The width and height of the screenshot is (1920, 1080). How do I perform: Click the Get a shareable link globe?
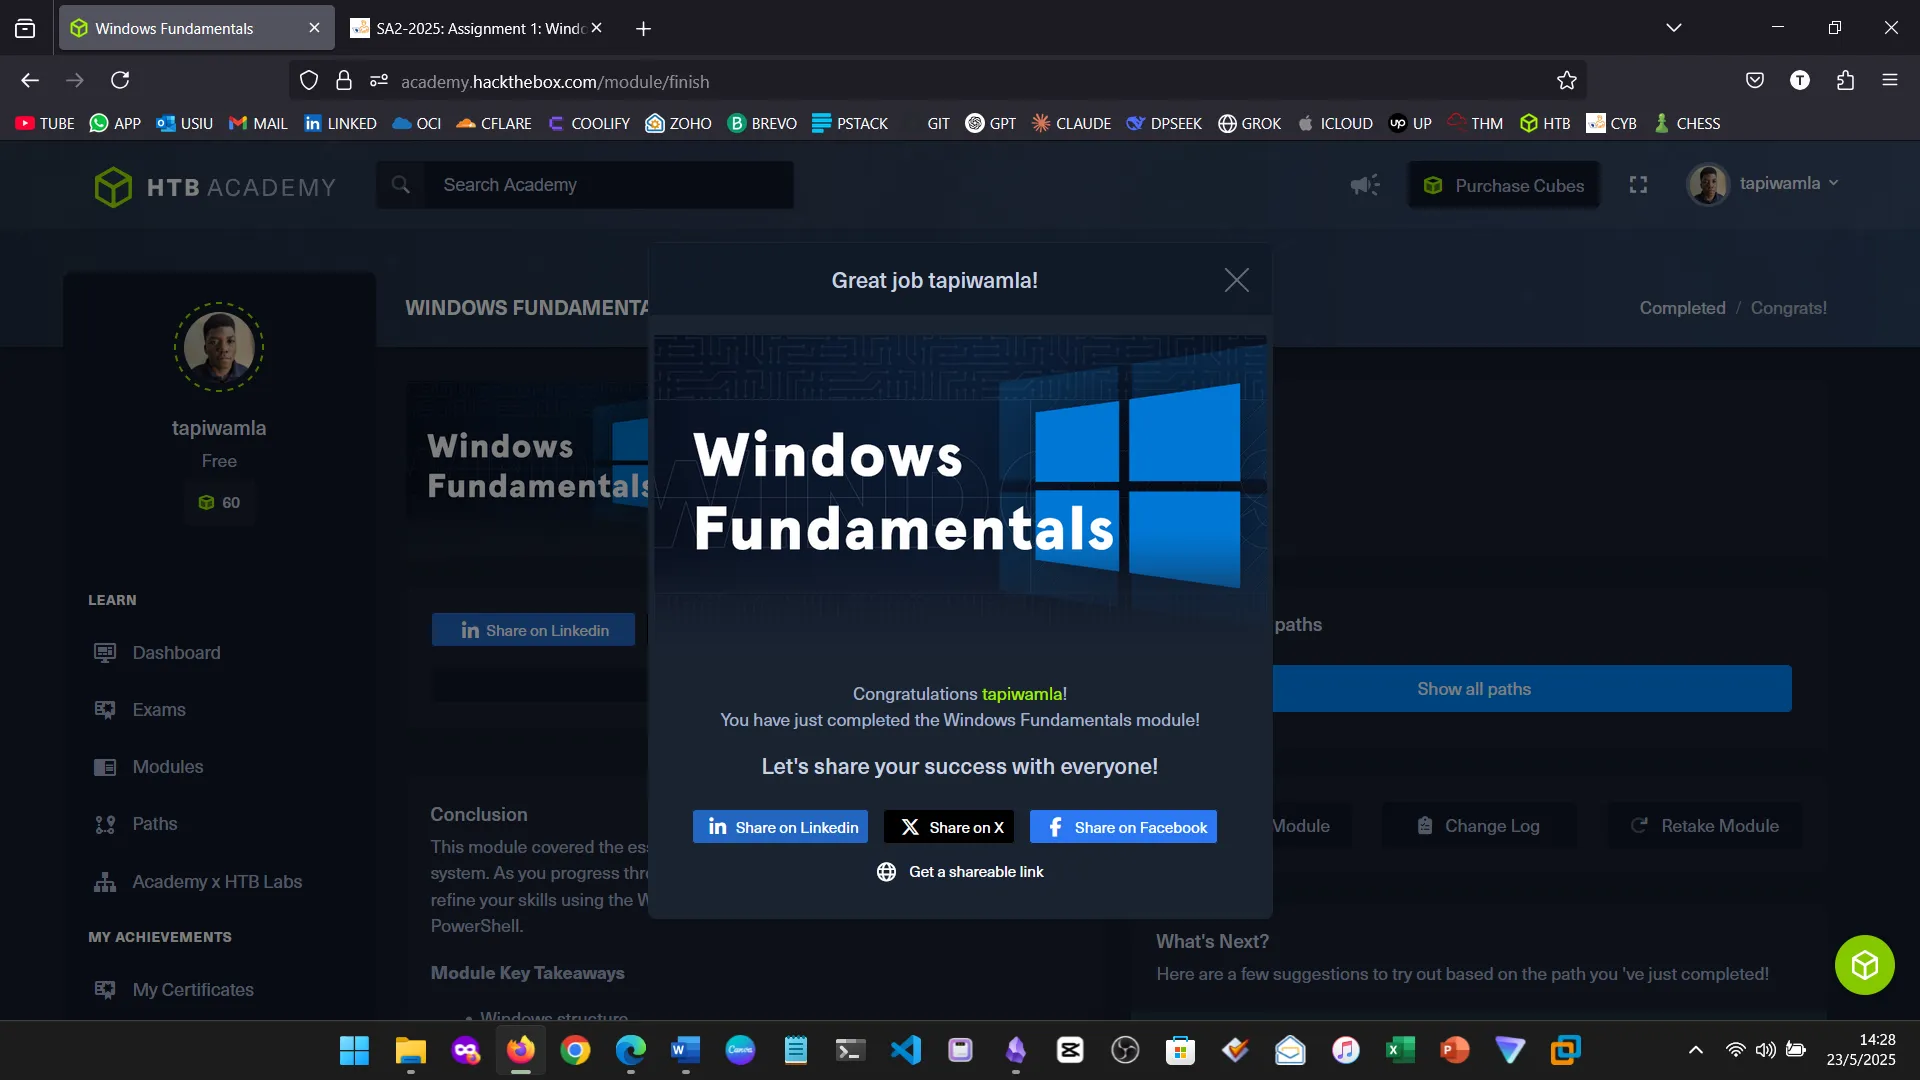[886, 872]
